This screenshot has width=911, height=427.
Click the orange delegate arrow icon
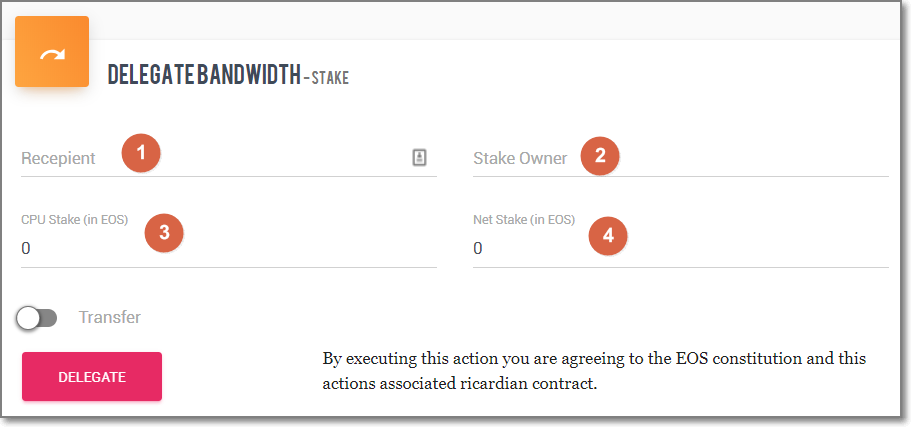click(x=51, y=52)
